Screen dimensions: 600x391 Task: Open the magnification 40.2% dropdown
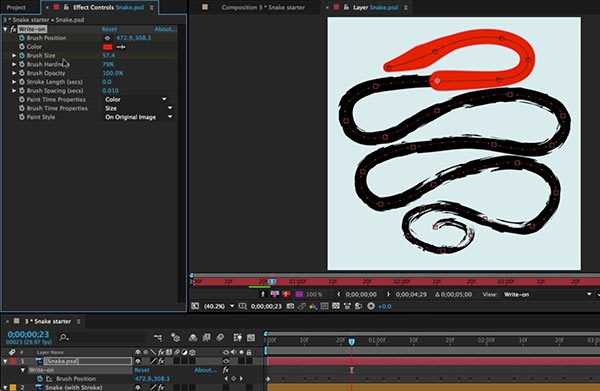219,306
